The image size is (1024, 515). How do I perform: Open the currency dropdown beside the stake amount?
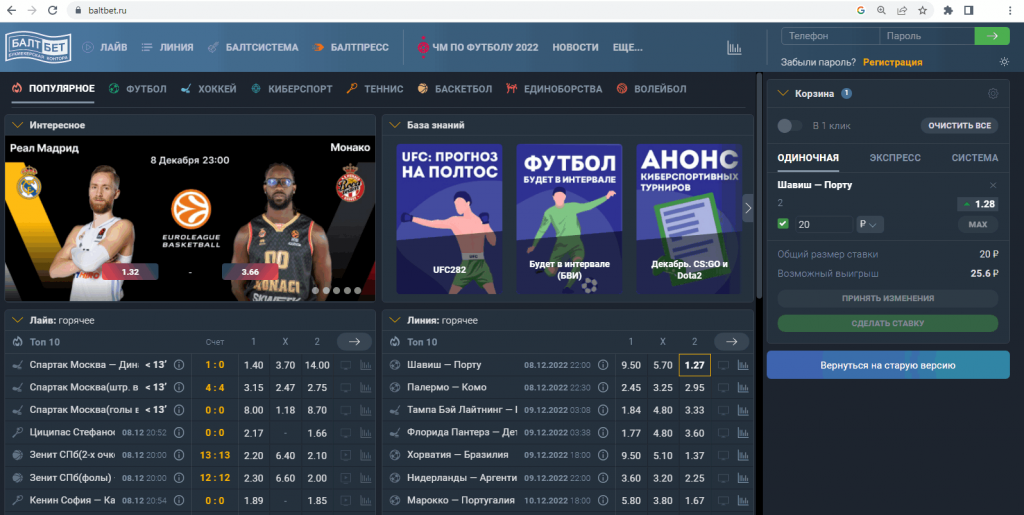[870, 224]
